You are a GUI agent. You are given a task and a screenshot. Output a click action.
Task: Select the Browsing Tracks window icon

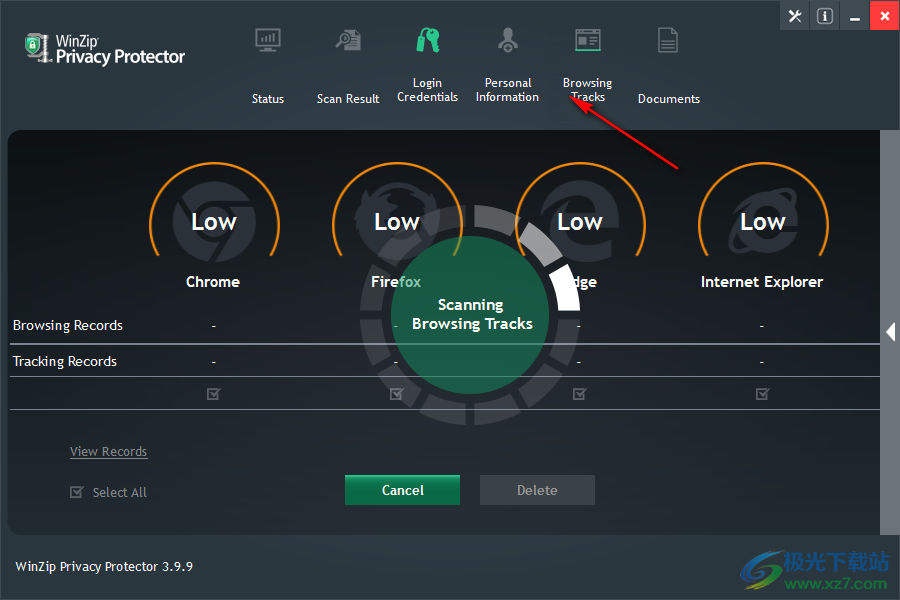click(588, 40)
